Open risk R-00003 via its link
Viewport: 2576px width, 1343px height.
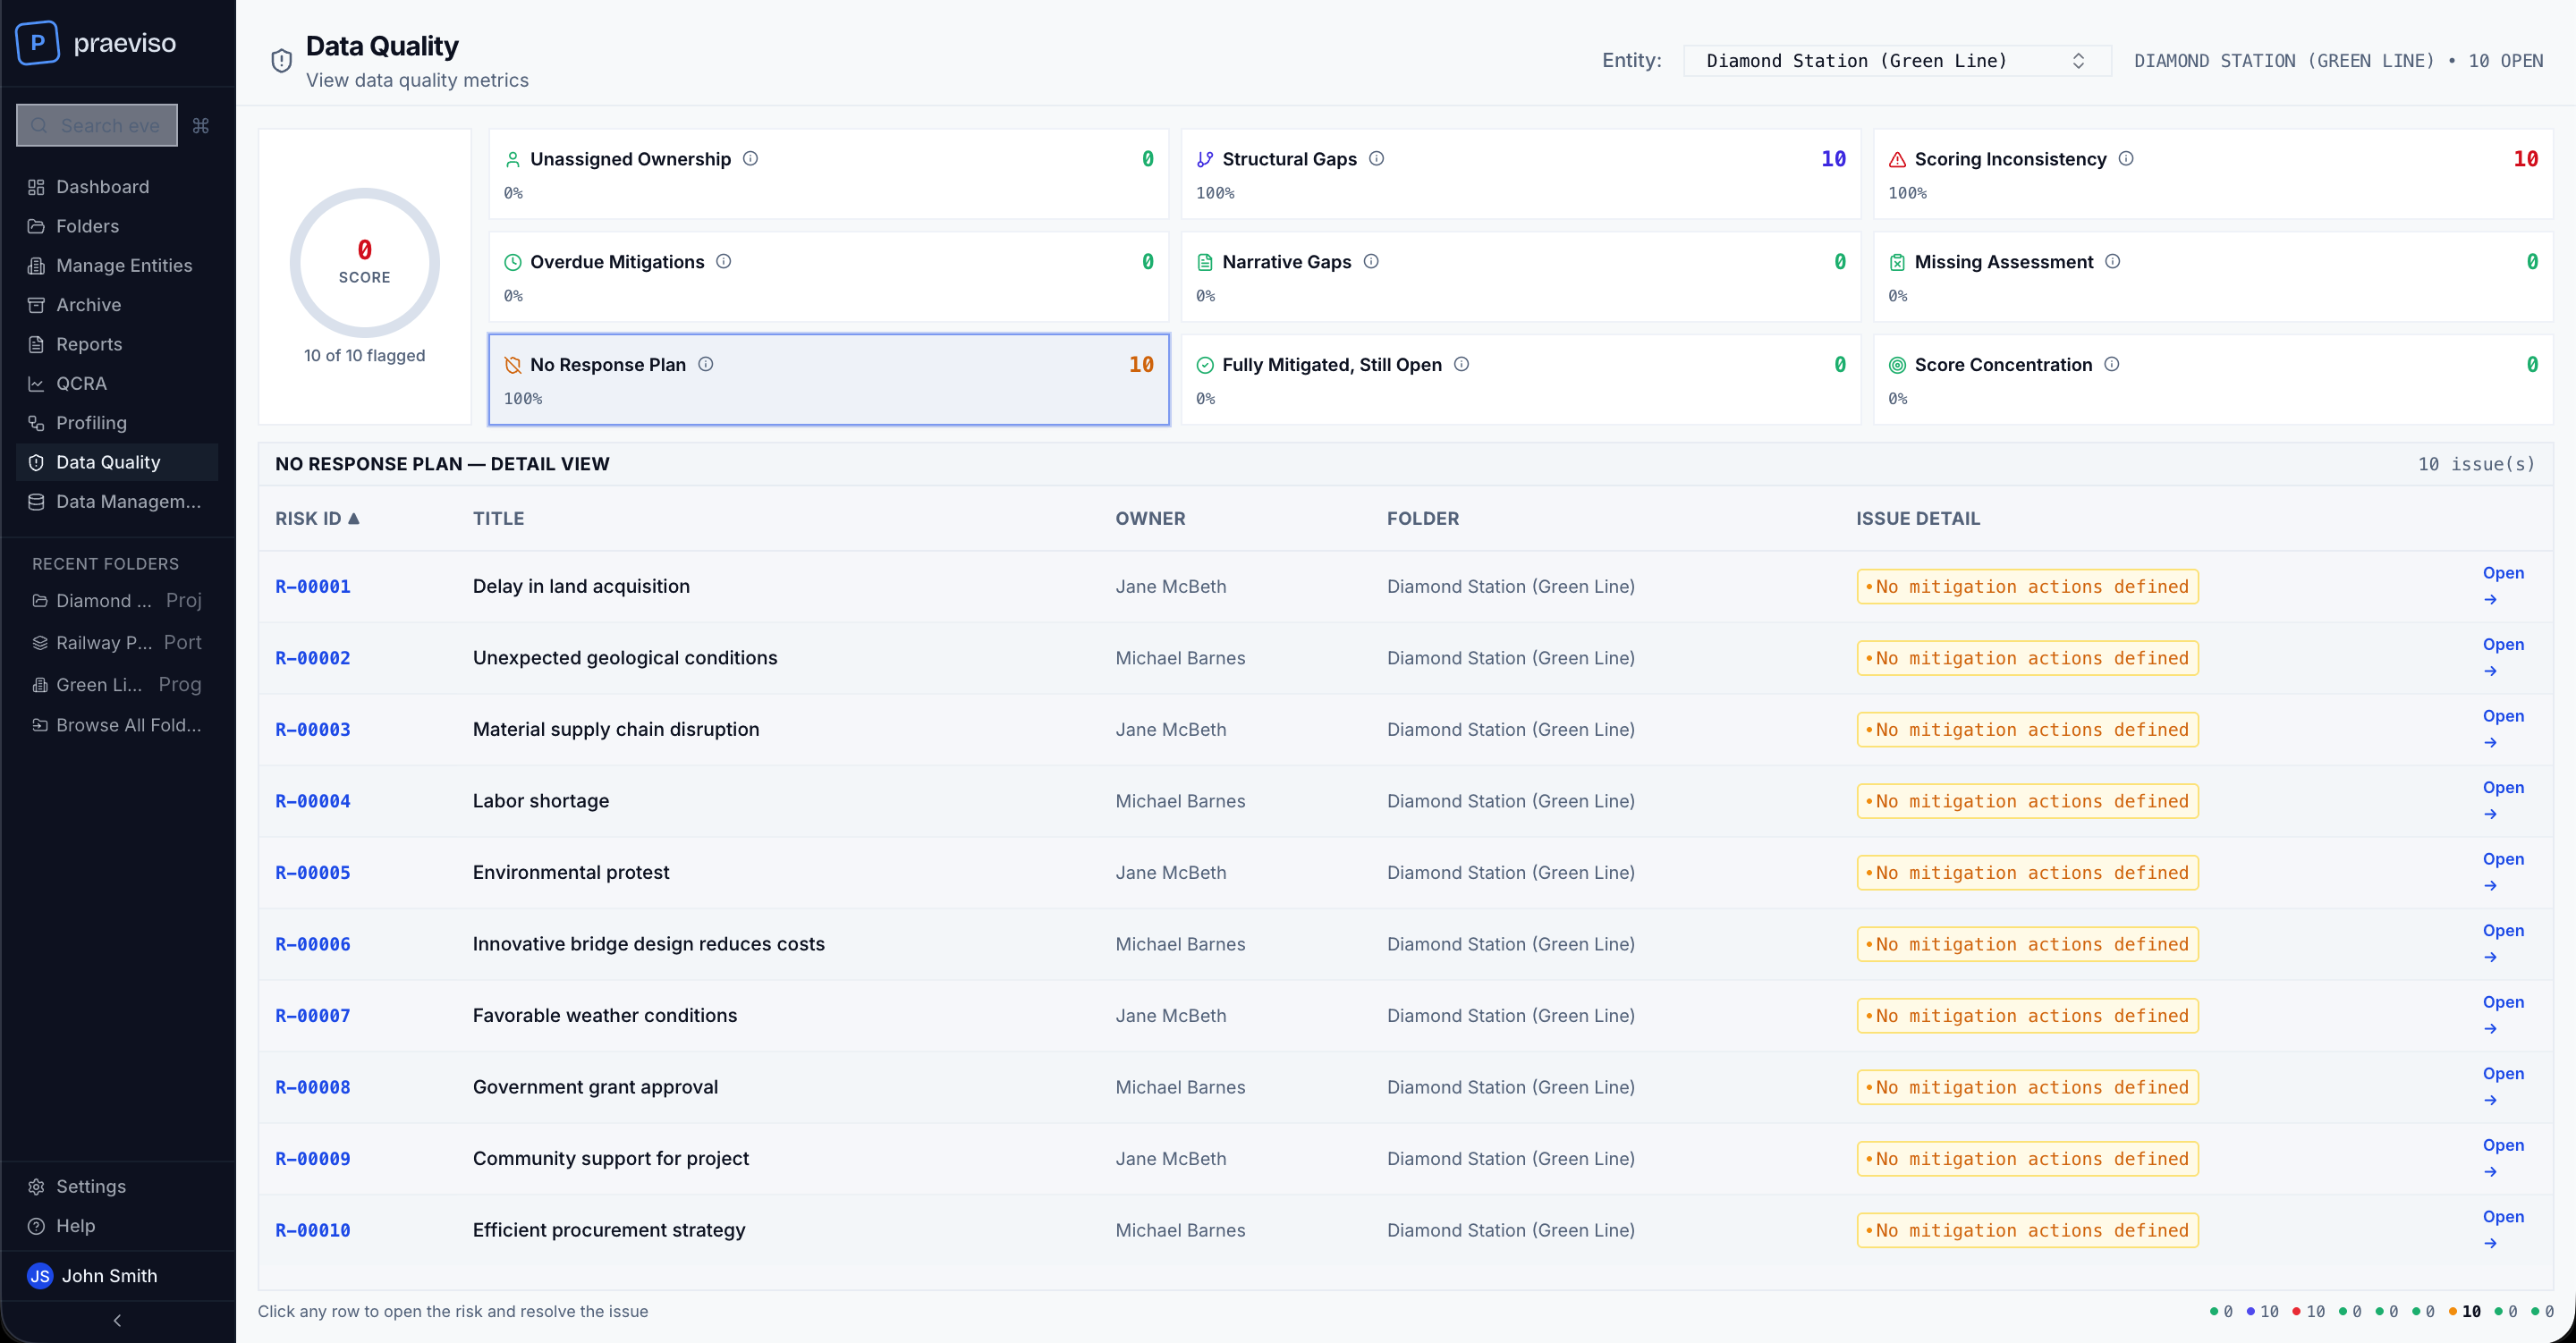click(x=312, y=729)
